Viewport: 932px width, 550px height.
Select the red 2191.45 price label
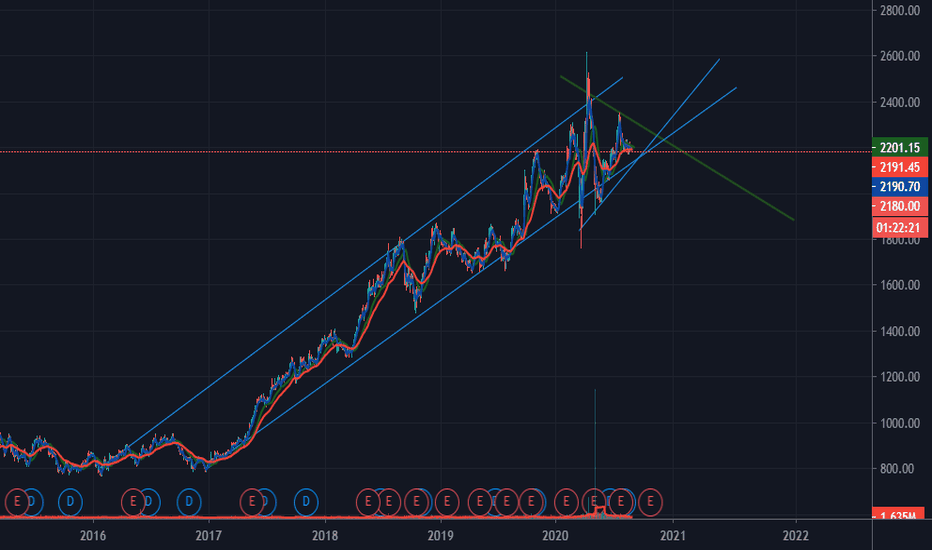900,167
